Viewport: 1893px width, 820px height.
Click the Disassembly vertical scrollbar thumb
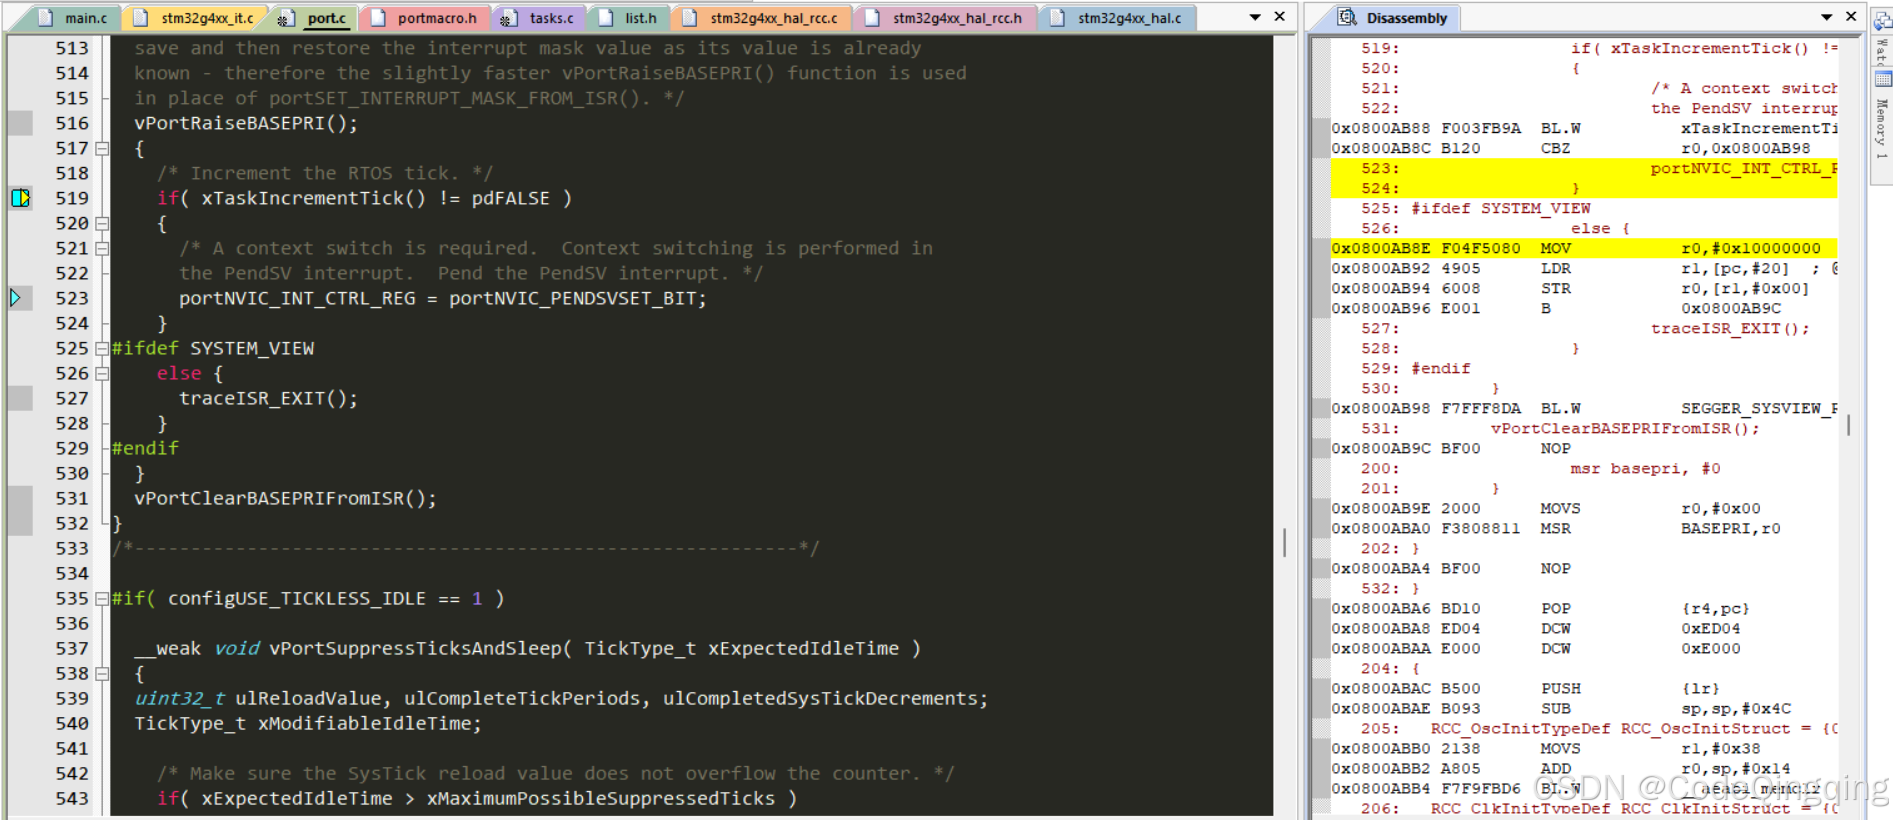pyautogui.click(x=1849, y=425)
